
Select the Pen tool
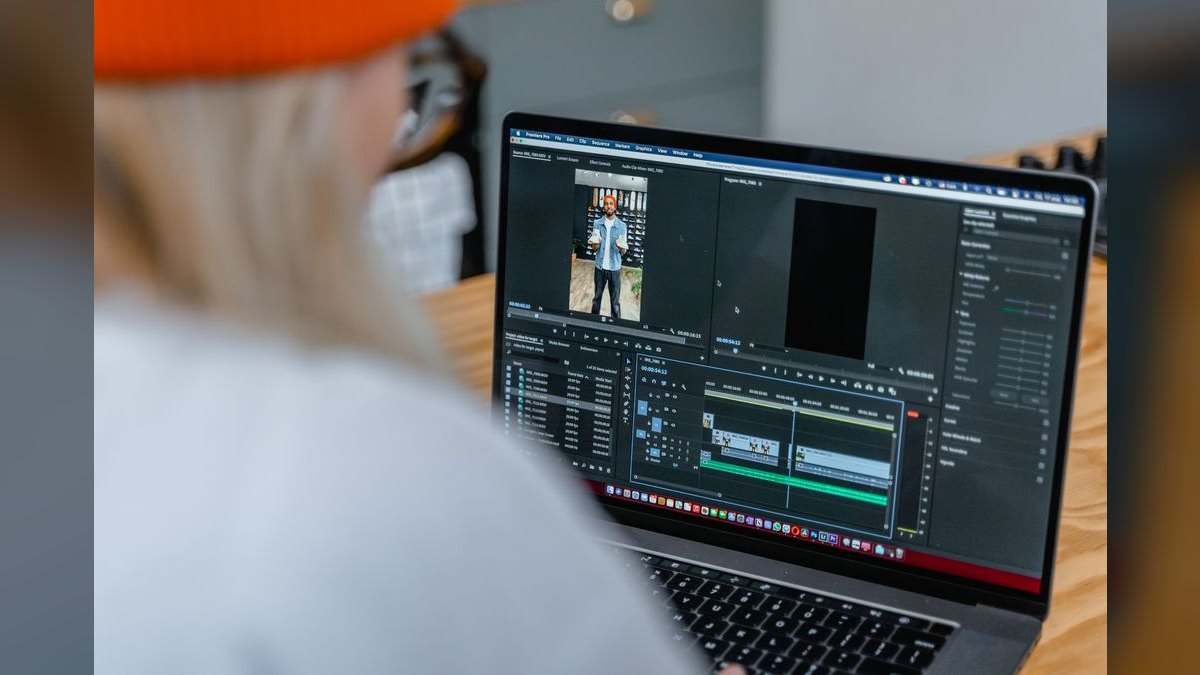(626, 403)
